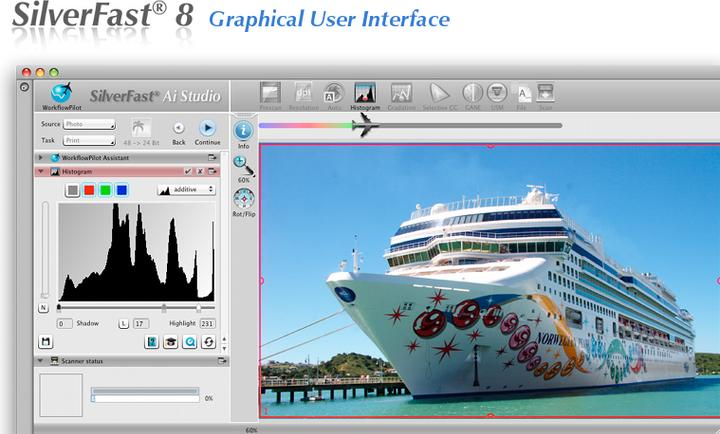
Task: Click the Shadow value field
Action: click(65, 324)
